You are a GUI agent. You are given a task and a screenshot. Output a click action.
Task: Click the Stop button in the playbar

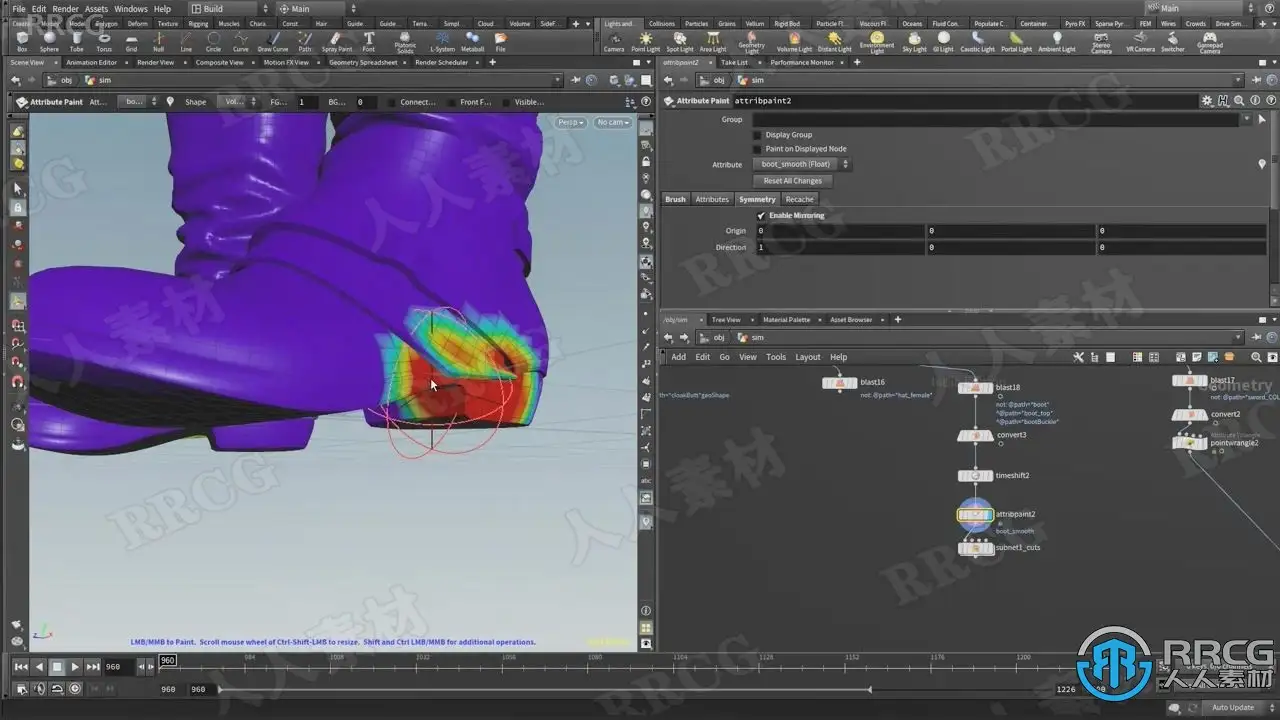click(57, 667)
